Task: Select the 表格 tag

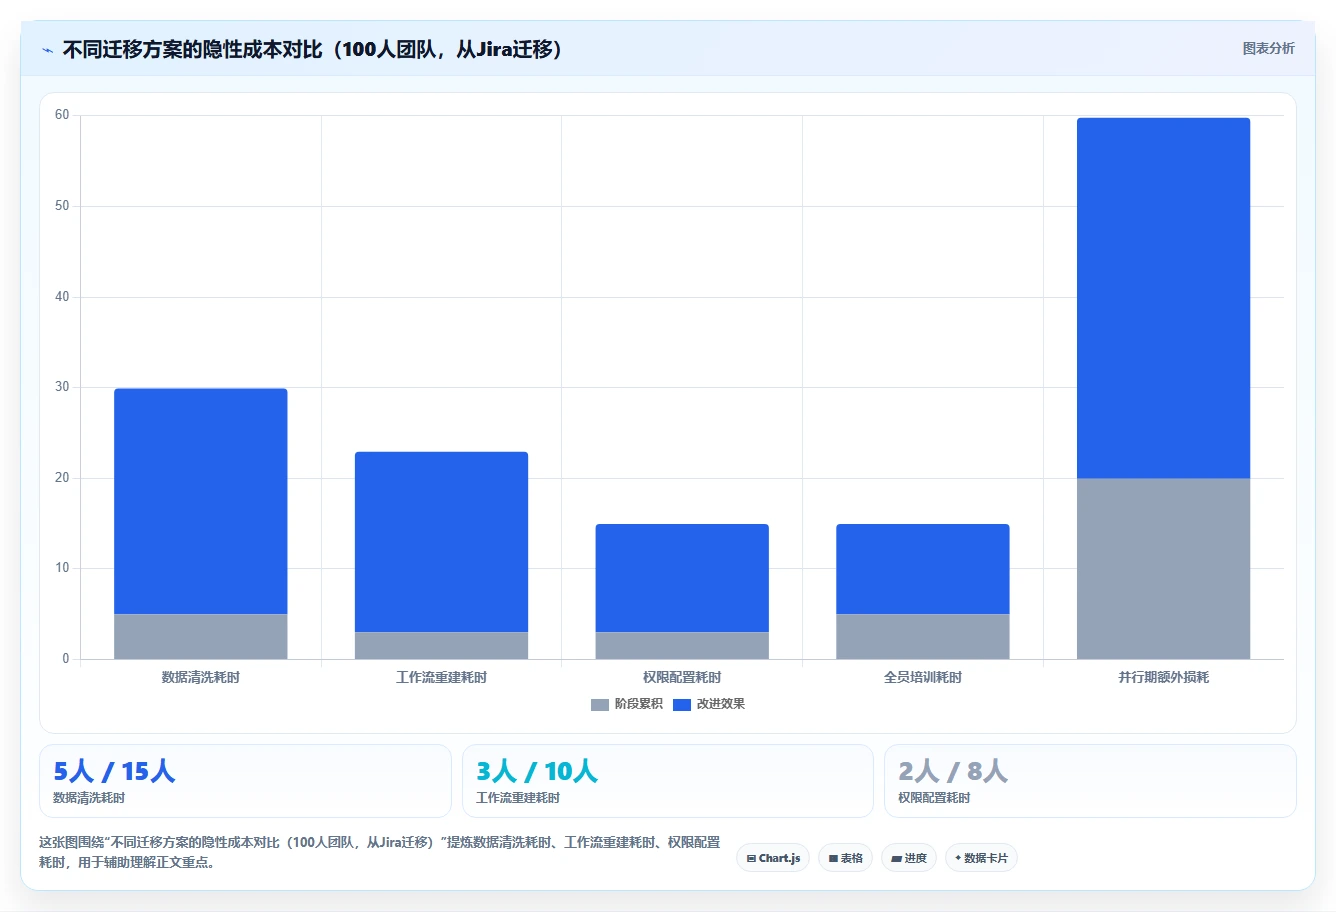Action: tap(845, 858)
